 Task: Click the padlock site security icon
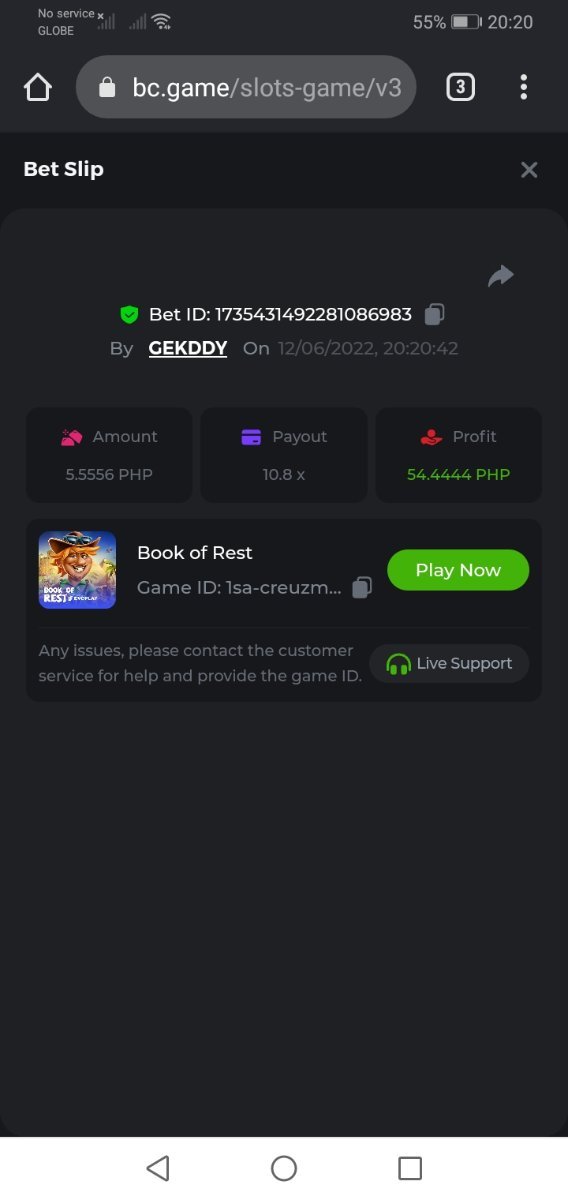(x=108, y=88)
